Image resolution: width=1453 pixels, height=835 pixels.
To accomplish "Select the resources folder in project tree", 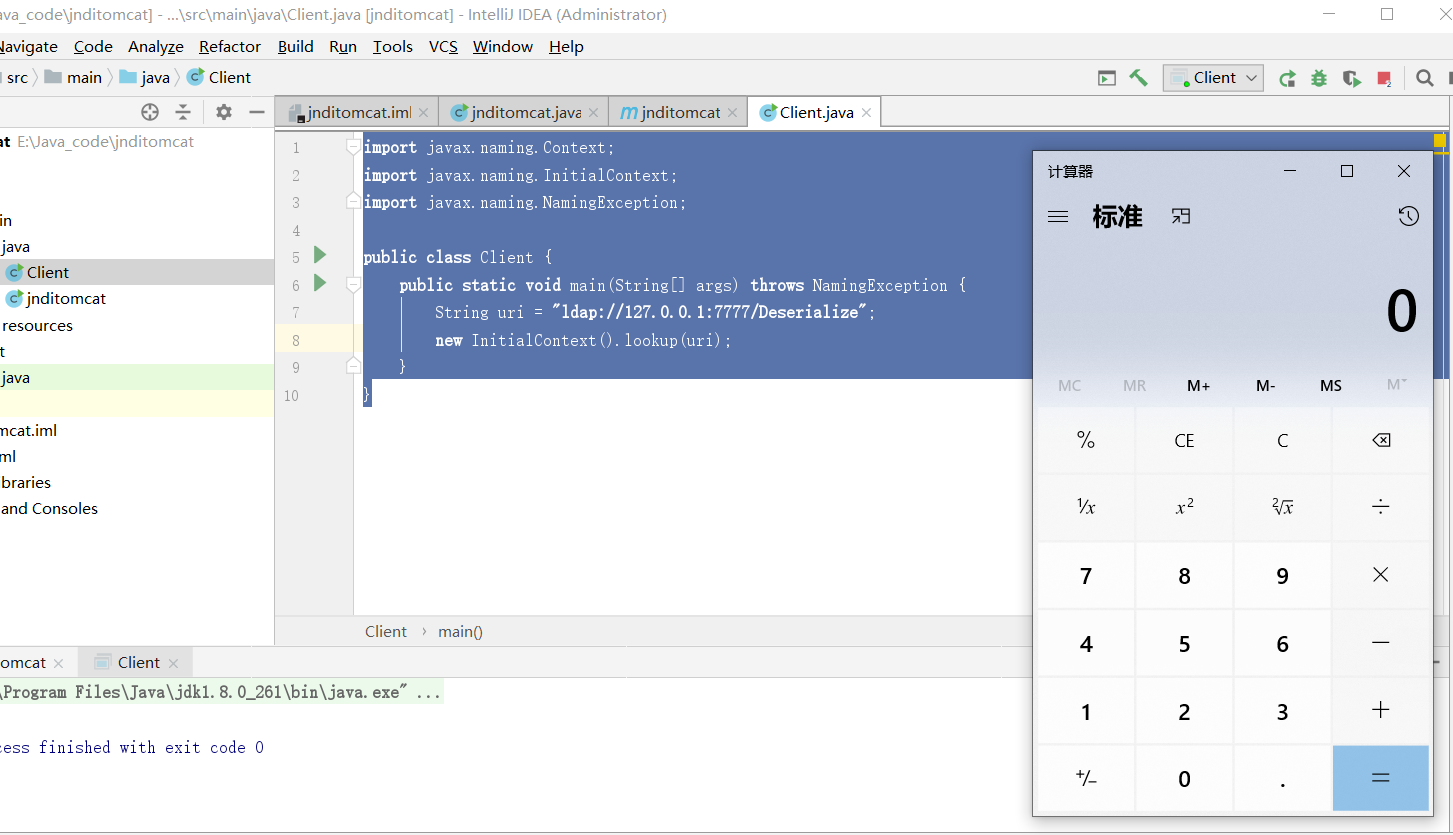I will pos(37,325).
